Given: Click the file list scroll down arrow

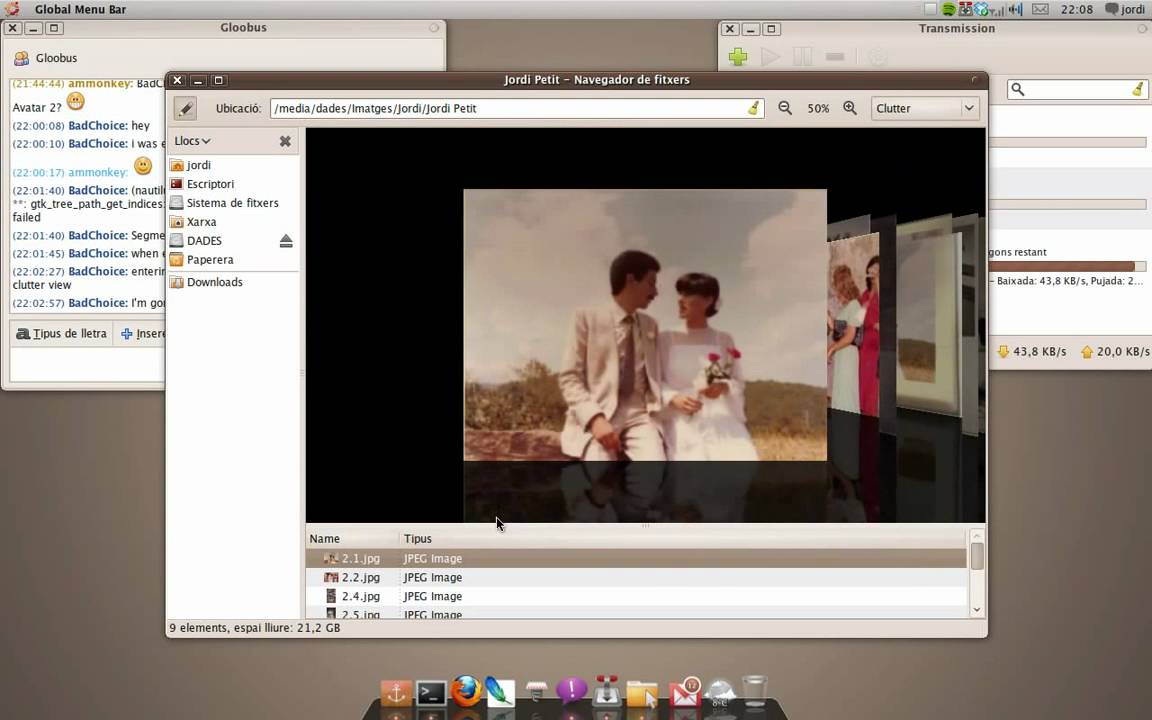Looking at the screenshot, I should [x=976, y=609].
